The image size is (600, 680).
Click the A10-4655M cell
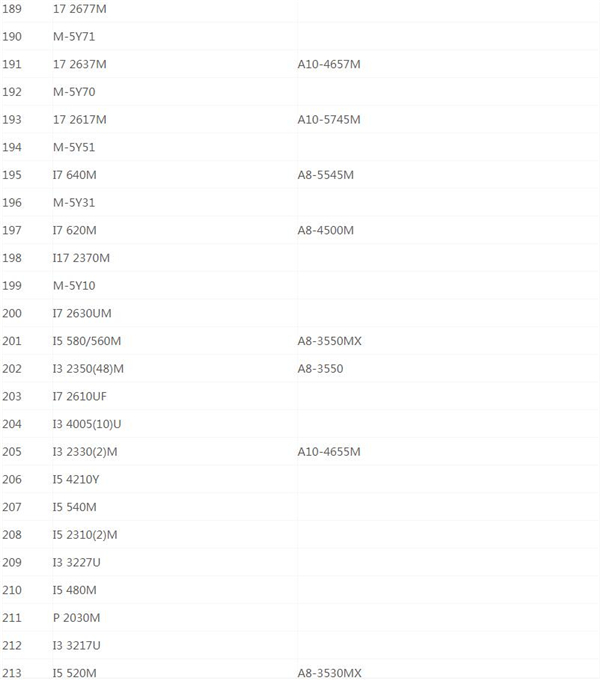(328, 452)
